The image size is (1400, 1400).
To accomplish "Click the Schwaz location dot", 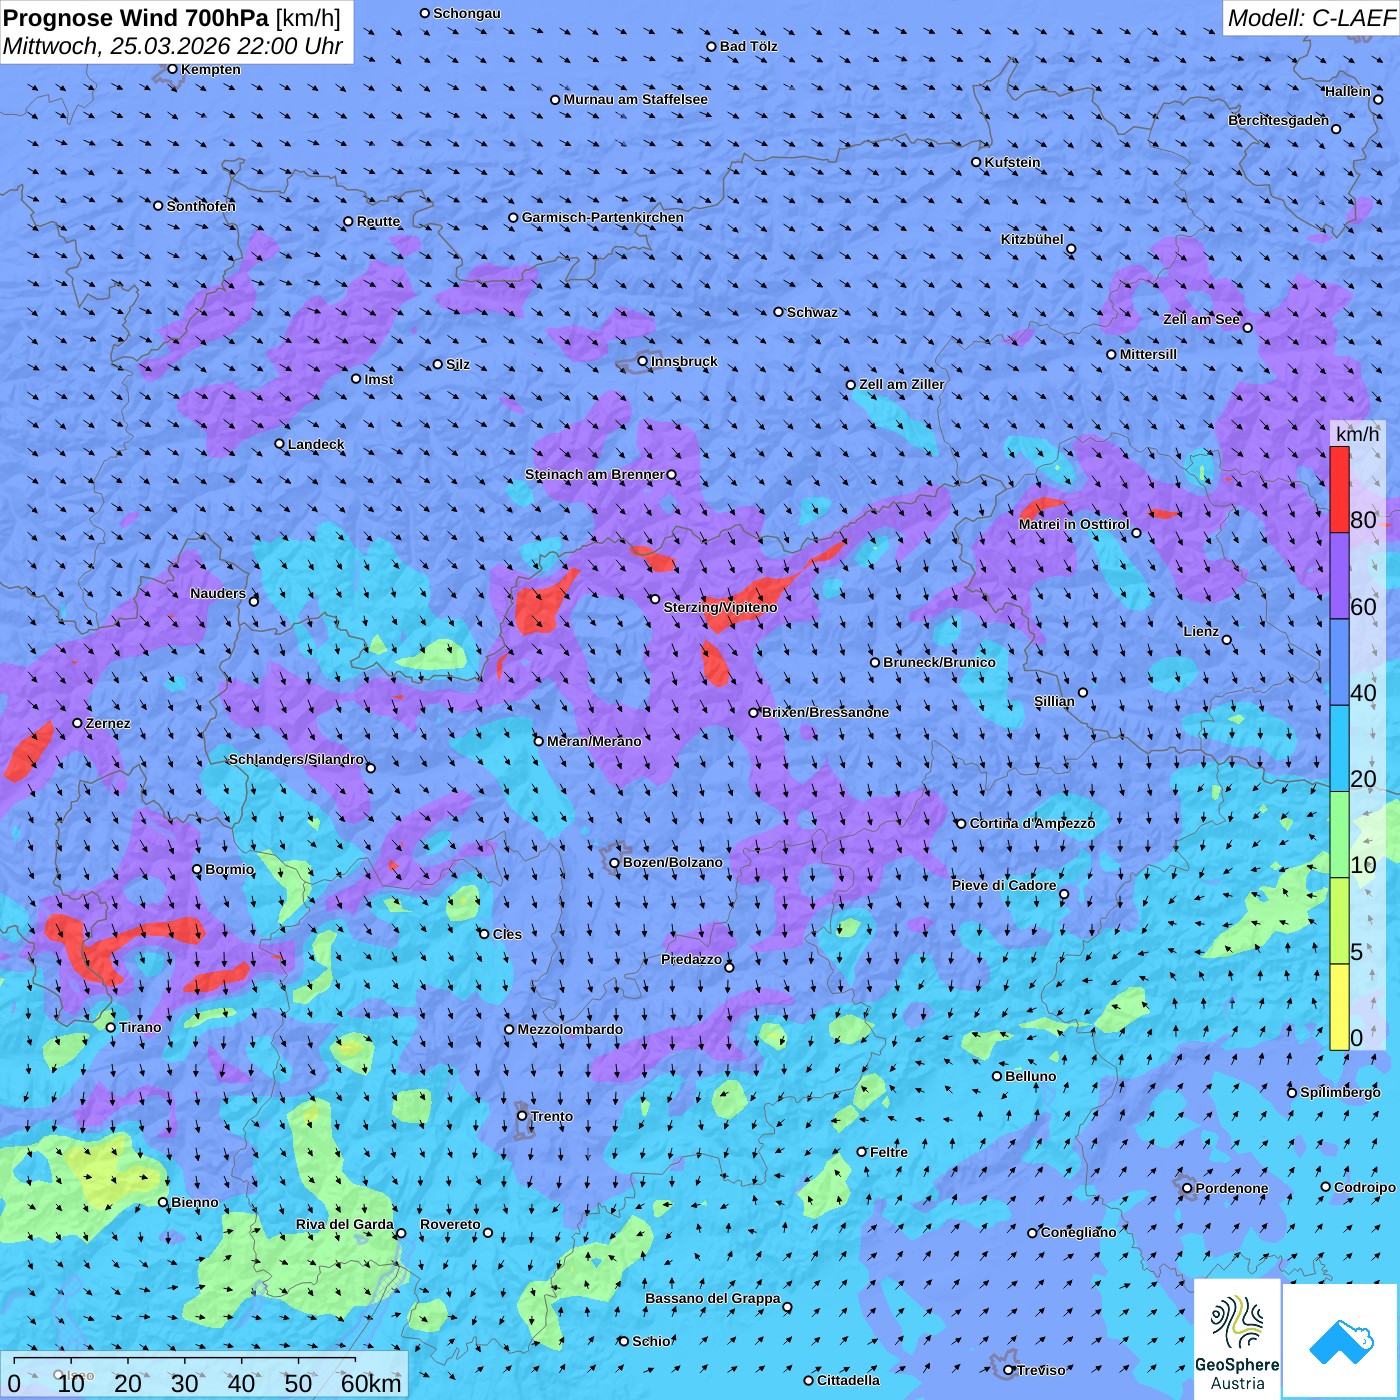I will pos(779,312).
